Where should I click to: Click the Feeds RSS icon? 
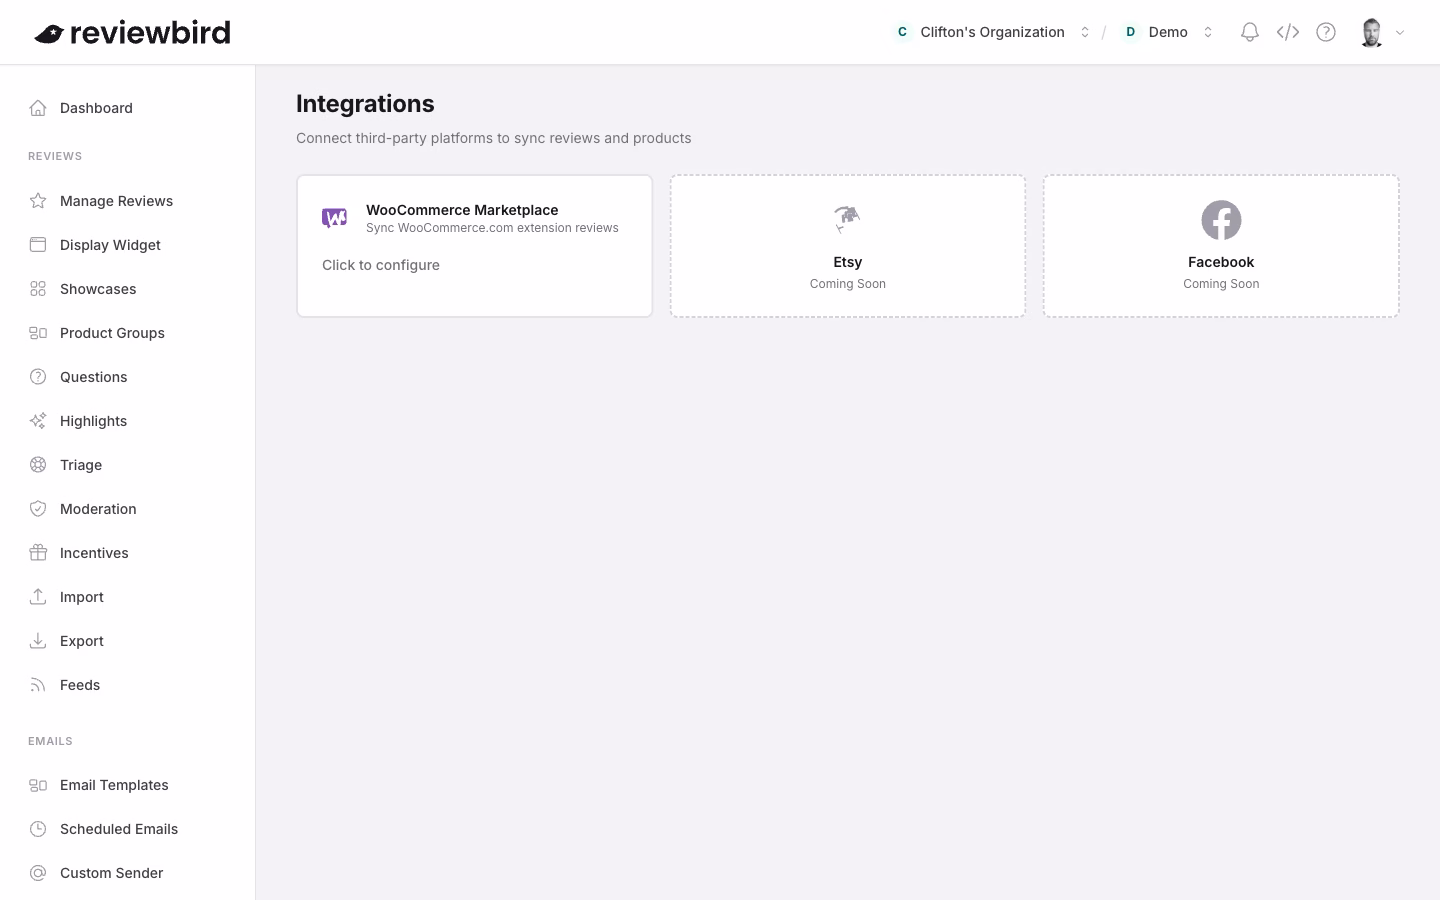38,685
